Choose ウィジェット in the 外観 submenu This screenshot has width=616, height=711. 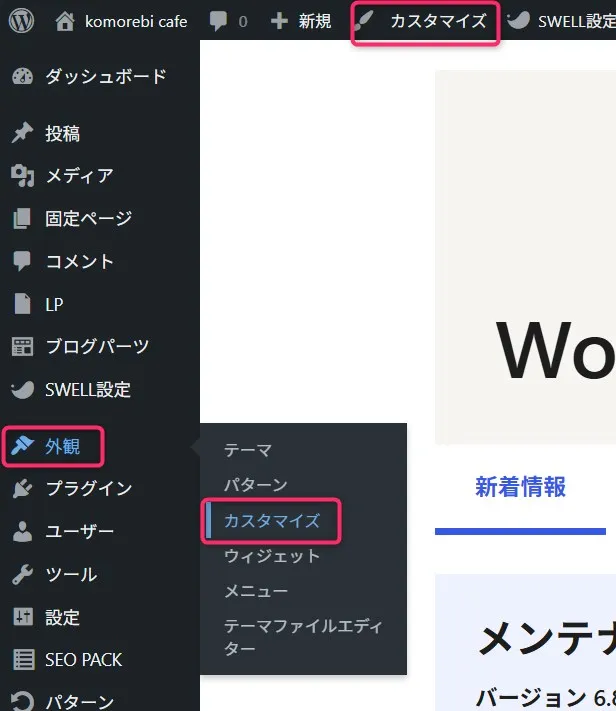272,556
